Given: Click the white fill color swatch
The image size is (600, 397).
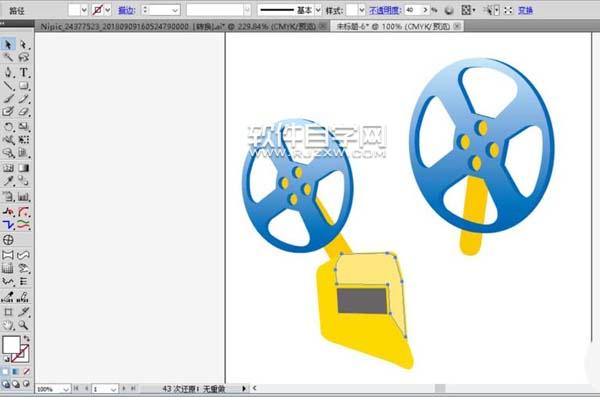Looking at the screenshot, I should (11, 345).
